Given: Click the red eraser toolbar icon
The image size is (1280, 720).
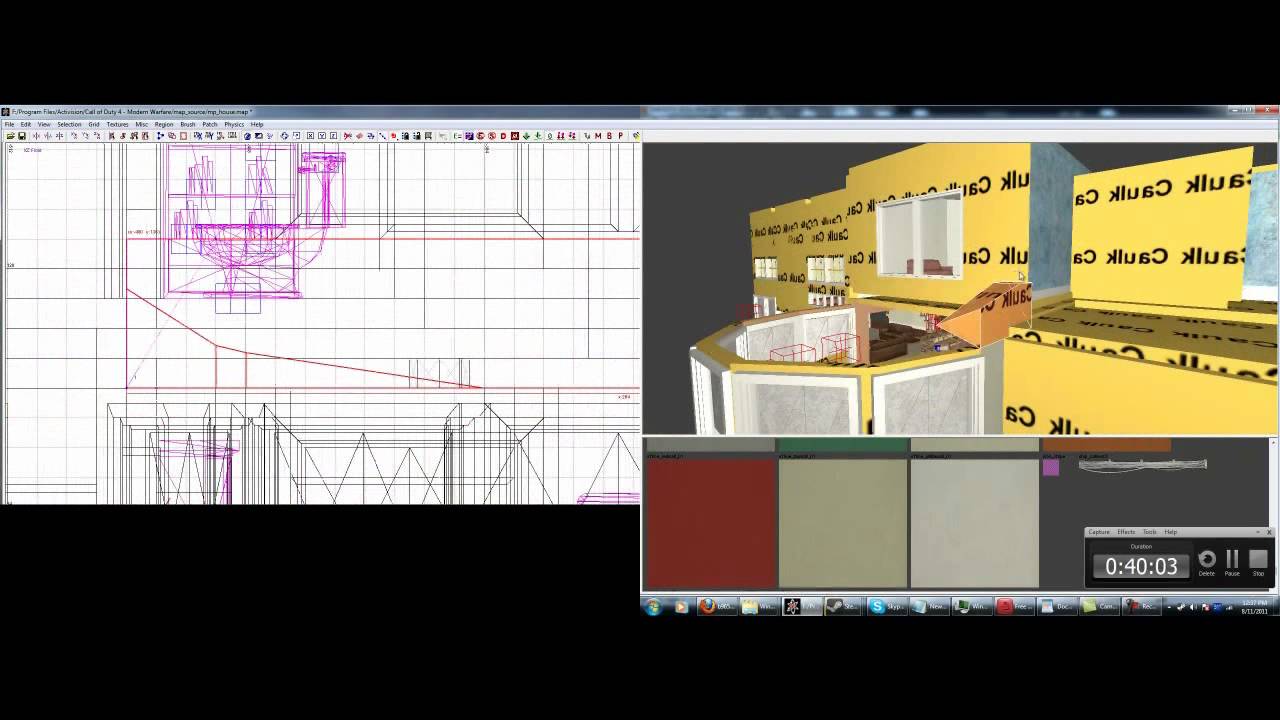Looking at the screenshot, I should click(x=359, y=136).
